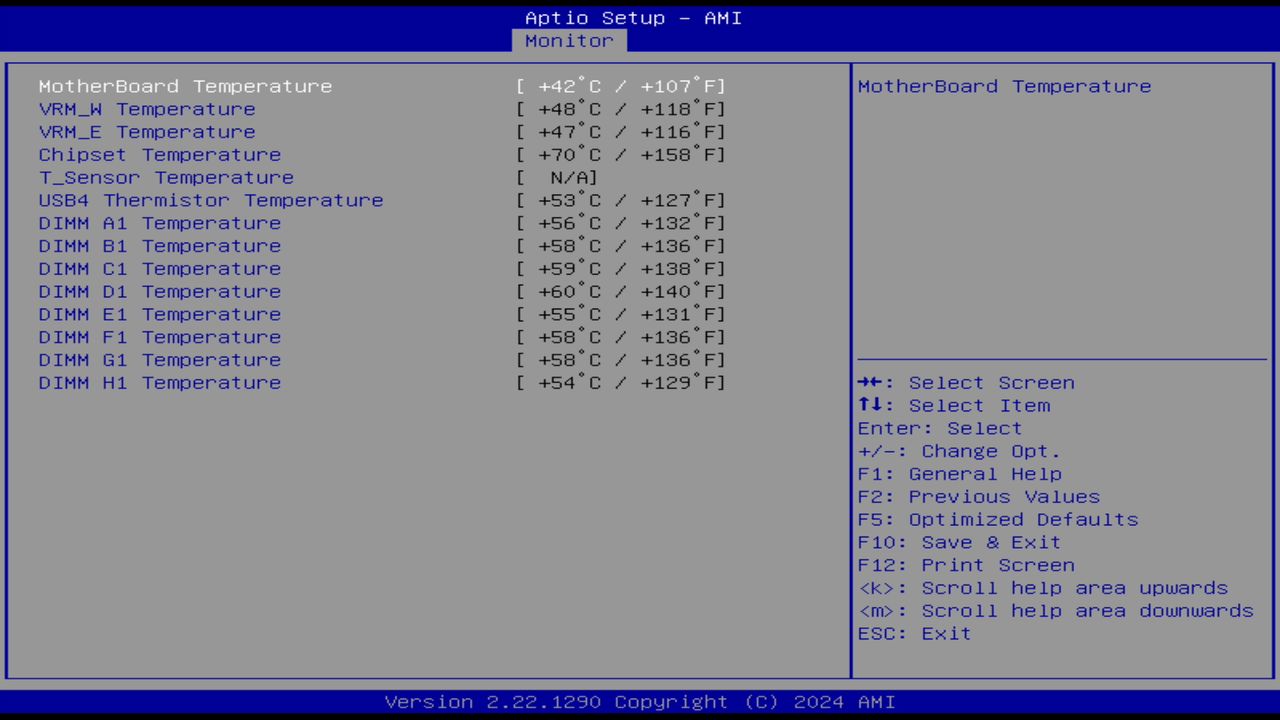Click DIMM G1 value +58°C / +136°F
This screenshot has height=720, width=1280.
tap(621, 360)
